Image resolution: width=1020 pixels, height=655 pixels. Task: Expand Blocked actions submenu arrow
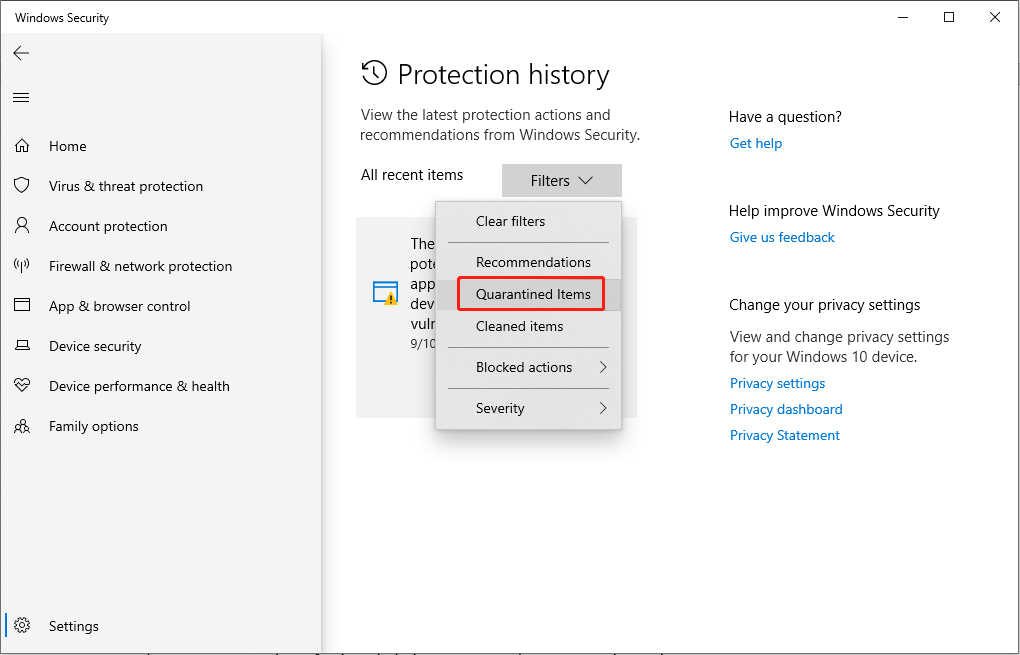[x=603, y=367]
